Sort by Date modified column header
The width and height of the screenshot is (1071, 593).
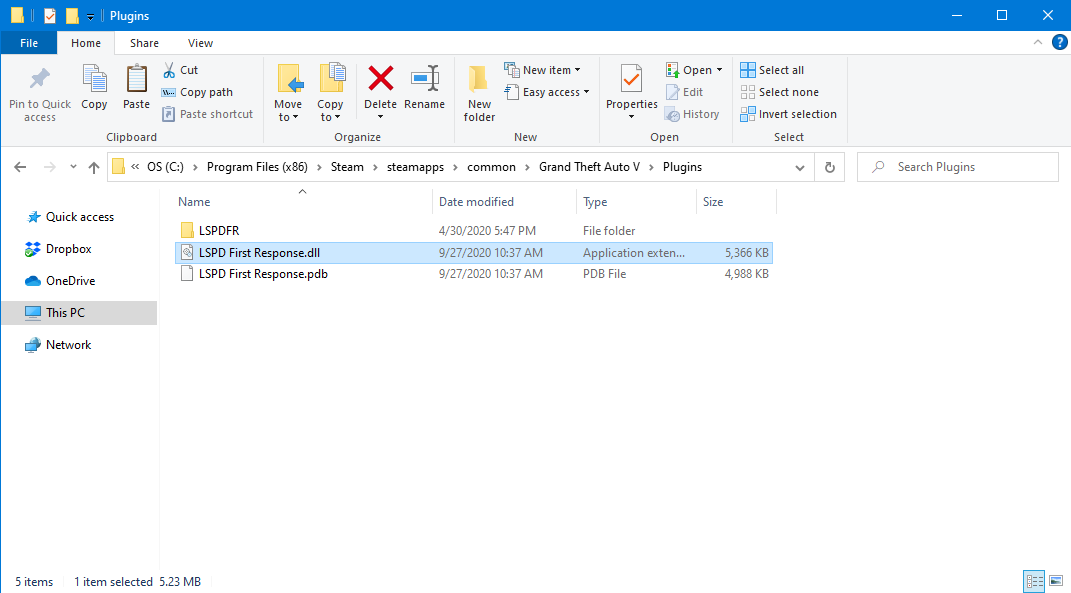tap(505, 202)
